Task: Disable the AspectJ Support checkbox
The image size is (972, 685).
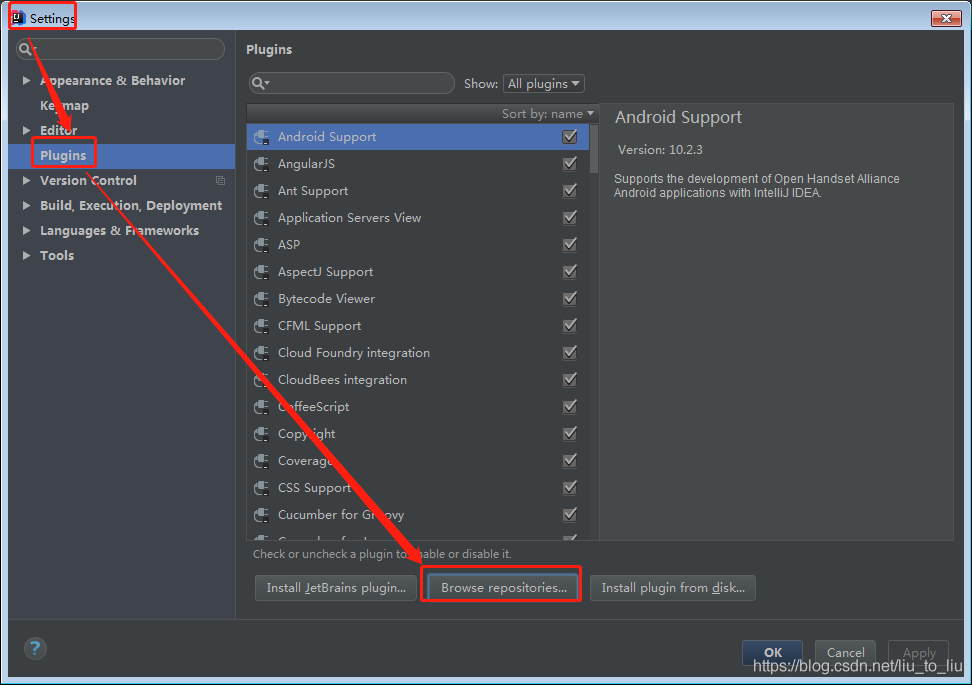Action: [x=570, y=271]
